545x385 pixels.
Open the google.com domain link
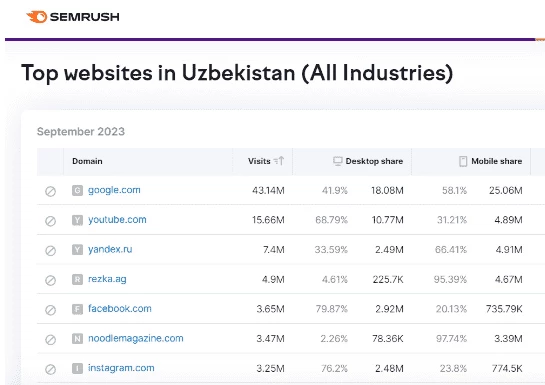(114, 190)
